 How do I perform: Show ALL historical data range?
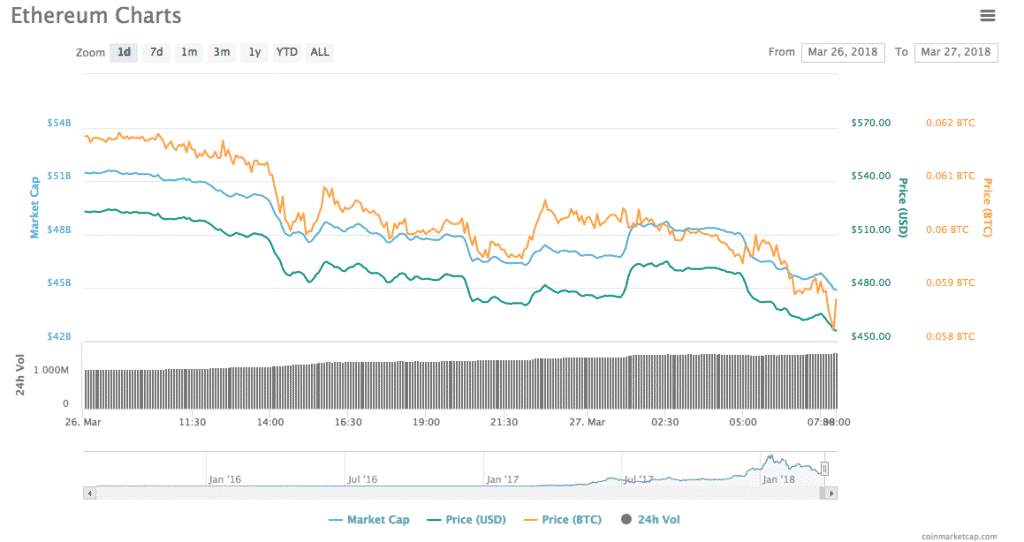click(x=319, y=52)
